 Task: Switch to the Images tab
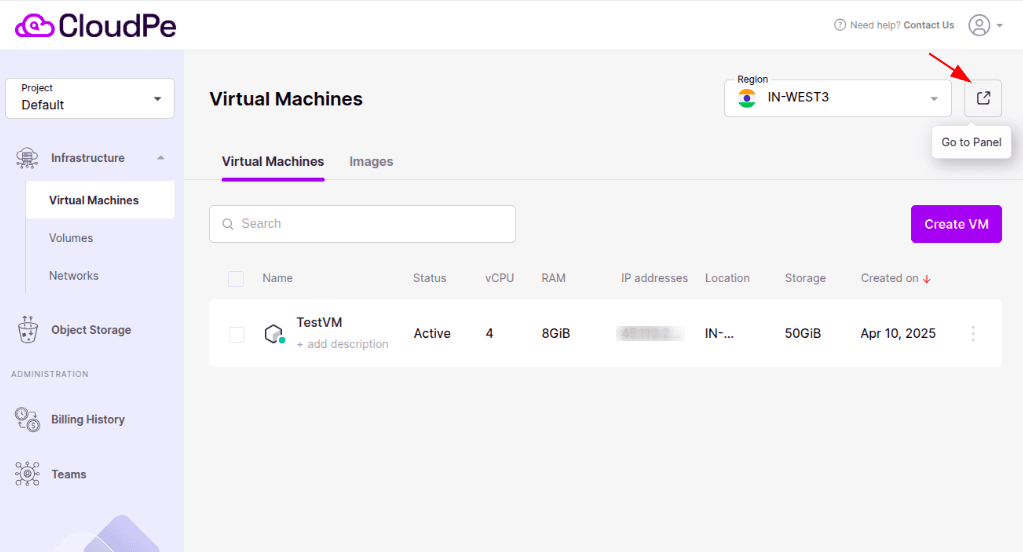tap(371, 161)
